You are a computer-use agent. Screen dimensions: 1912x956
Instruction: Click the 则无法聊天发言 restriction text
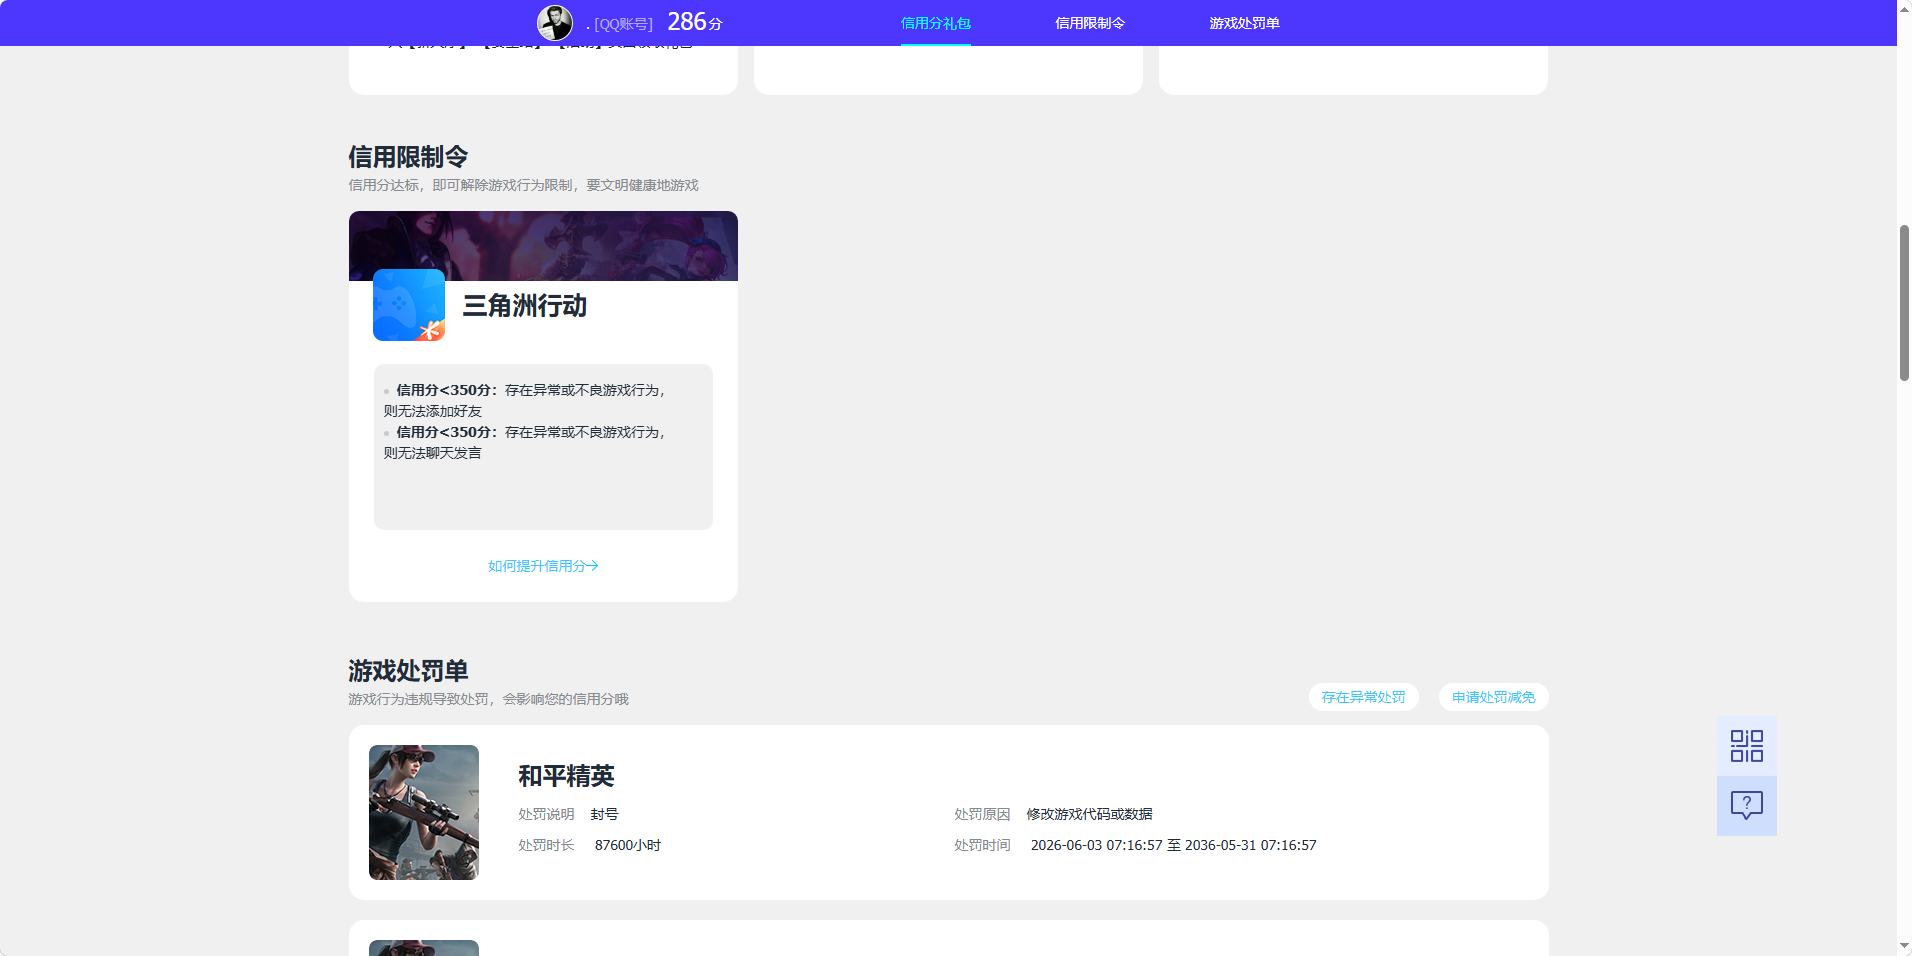pos(433,453)
